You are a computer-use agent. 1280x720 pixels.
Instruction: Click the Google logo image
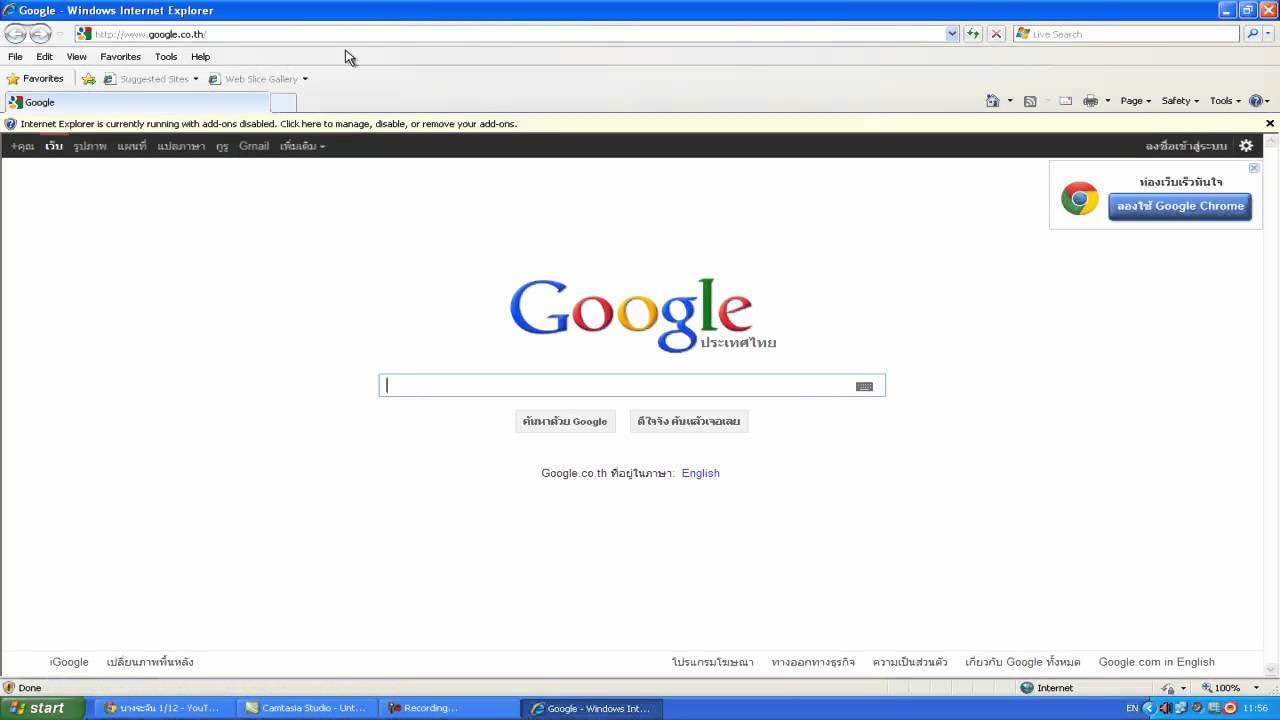(642, 314)
